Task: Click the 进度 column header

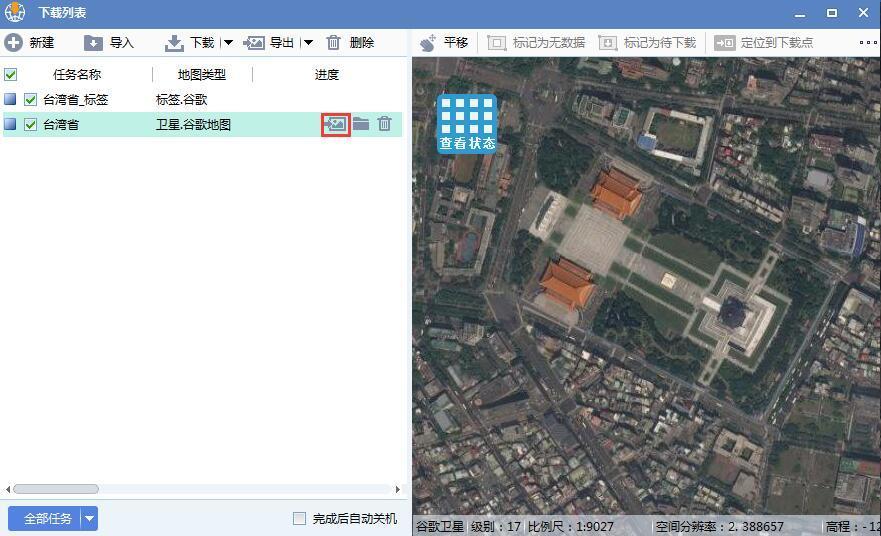Action: pos(326,74)
